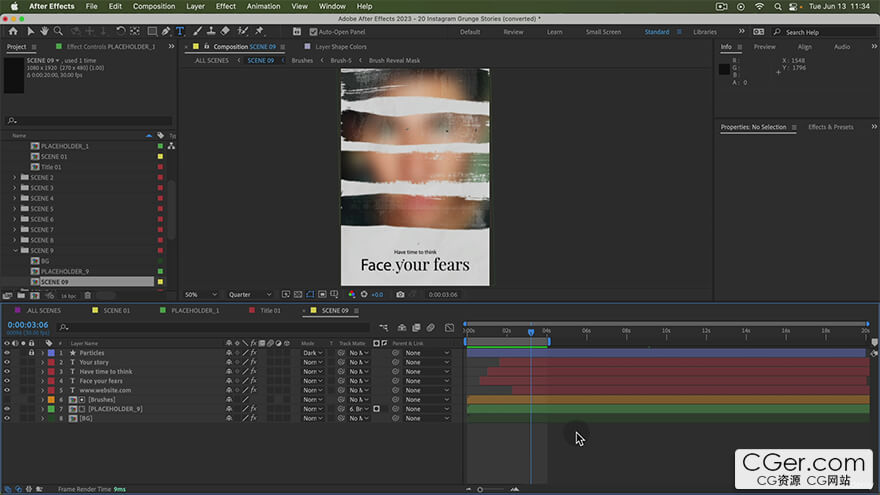Pick the Eraser tool
This screenshot has width=880, height=495.
coord(225,31)
